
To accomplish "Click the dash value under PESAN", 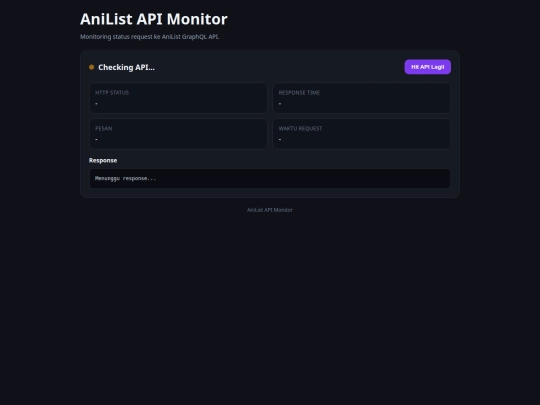I will 96,139.
